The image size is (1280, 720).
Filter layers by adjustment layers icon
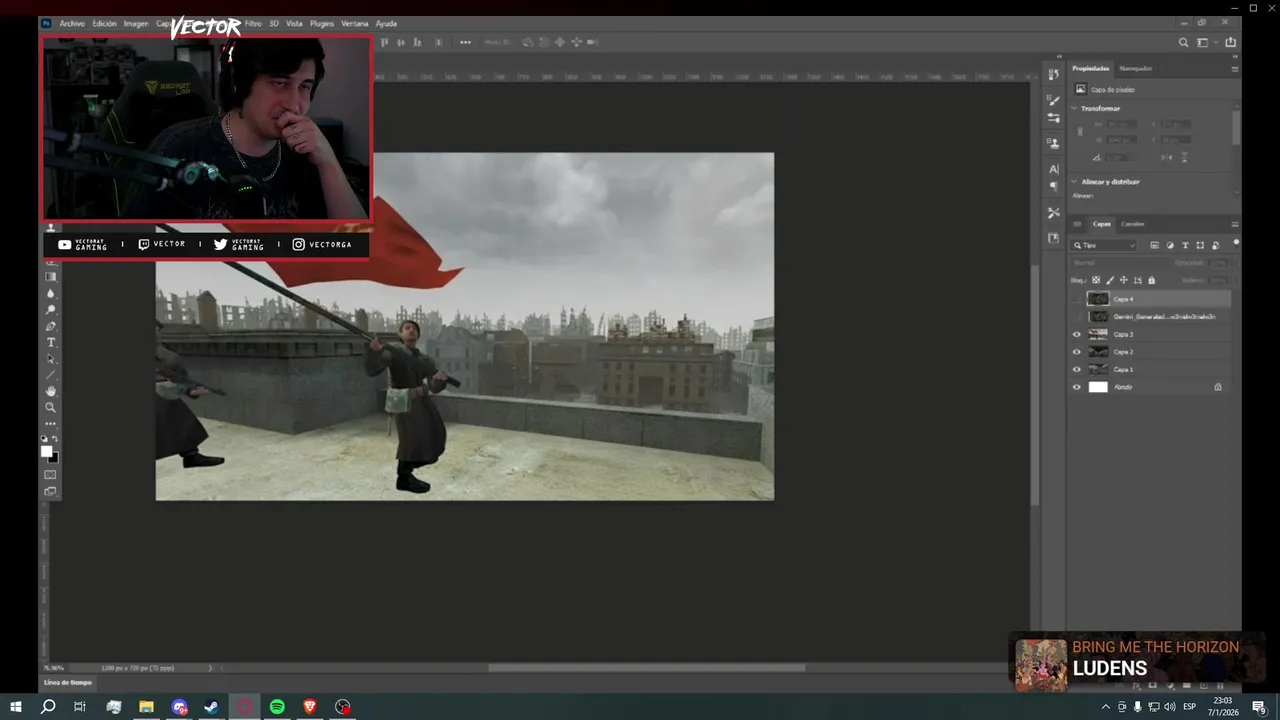click(1170, 245)
